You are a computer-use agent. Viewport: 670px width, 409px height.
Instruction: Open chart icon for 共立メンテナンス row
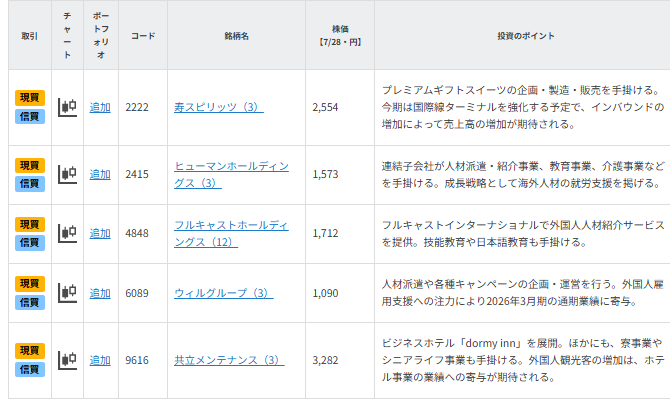click(x=68, y=360)
